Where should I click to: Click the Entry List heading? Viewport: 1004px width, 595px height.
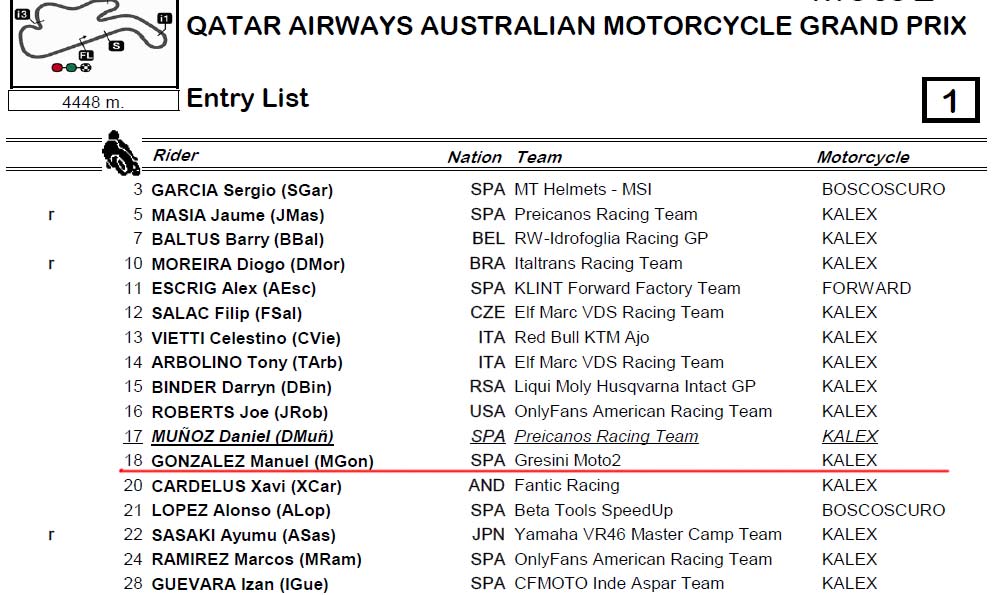pos(247,98)
